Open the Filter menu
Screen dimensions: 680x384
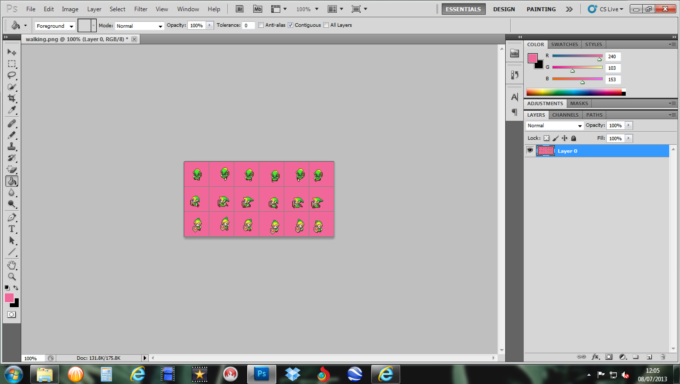tap(141, 9)
